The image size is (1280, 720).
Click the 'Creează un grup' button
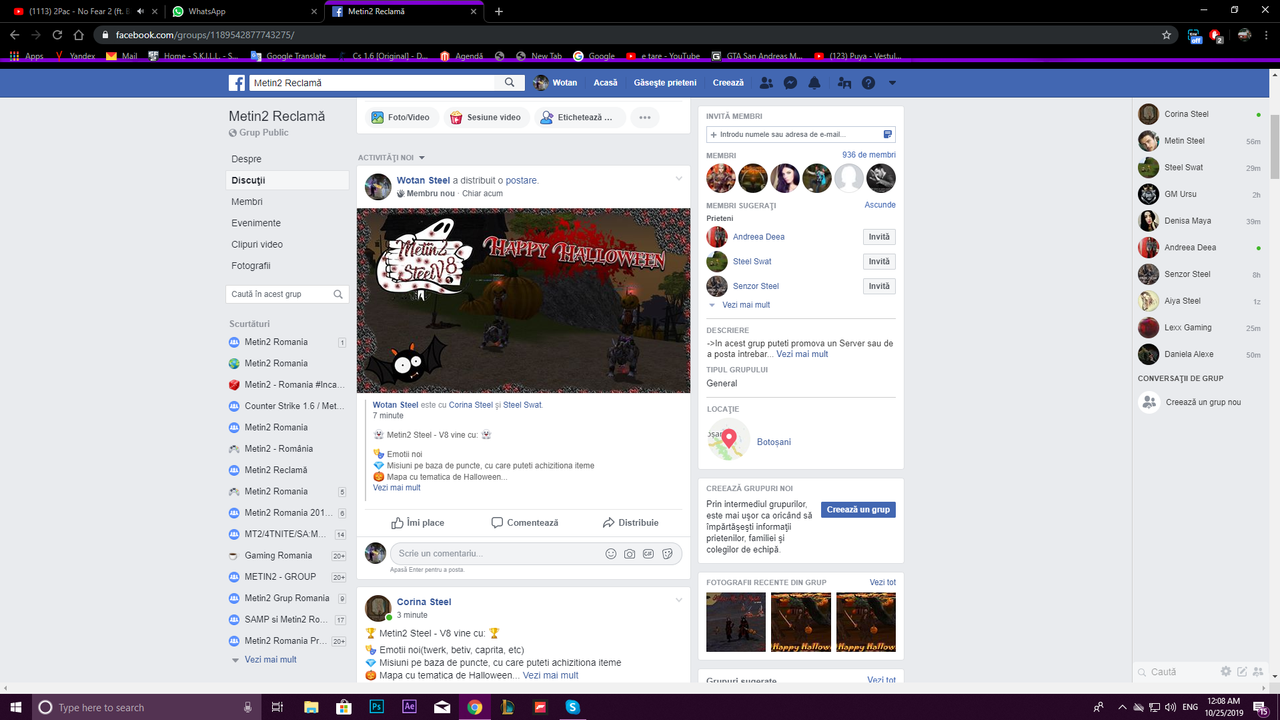click(857, 509)
